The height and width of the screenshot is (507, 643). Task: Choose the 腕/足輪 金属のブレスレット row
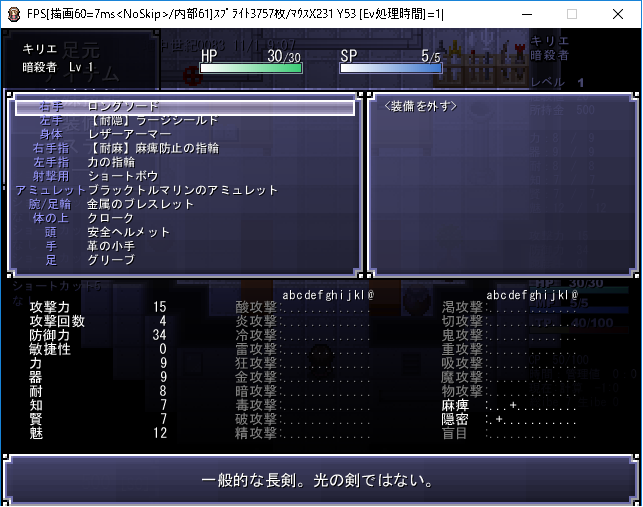[185, 204]
